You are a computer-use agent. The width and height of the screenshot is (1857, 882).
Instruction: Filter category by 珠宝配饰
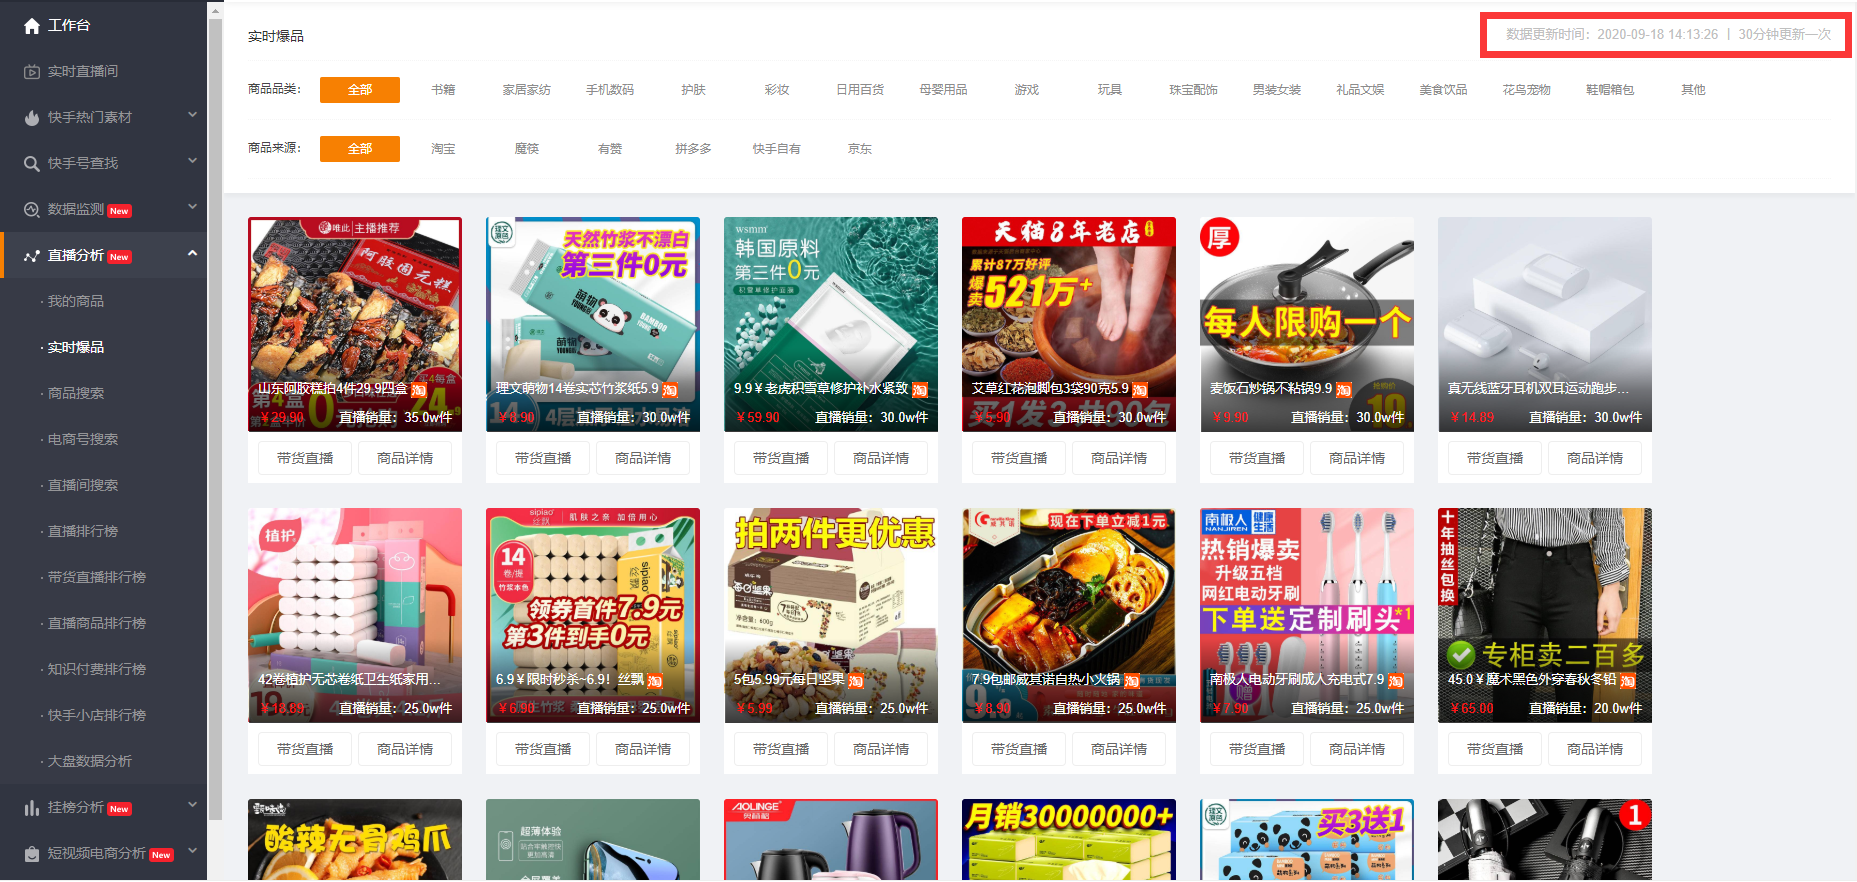coord(1193,90)
